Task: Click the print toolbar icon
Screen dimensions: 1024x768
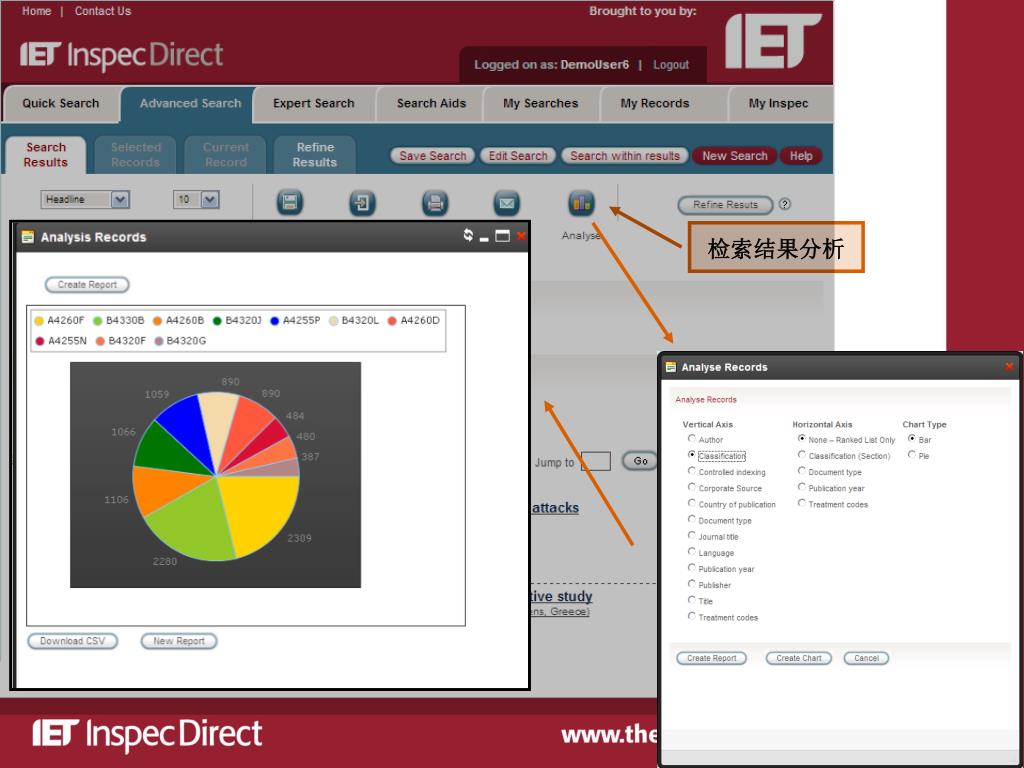Action: click(x=435, y=202)
